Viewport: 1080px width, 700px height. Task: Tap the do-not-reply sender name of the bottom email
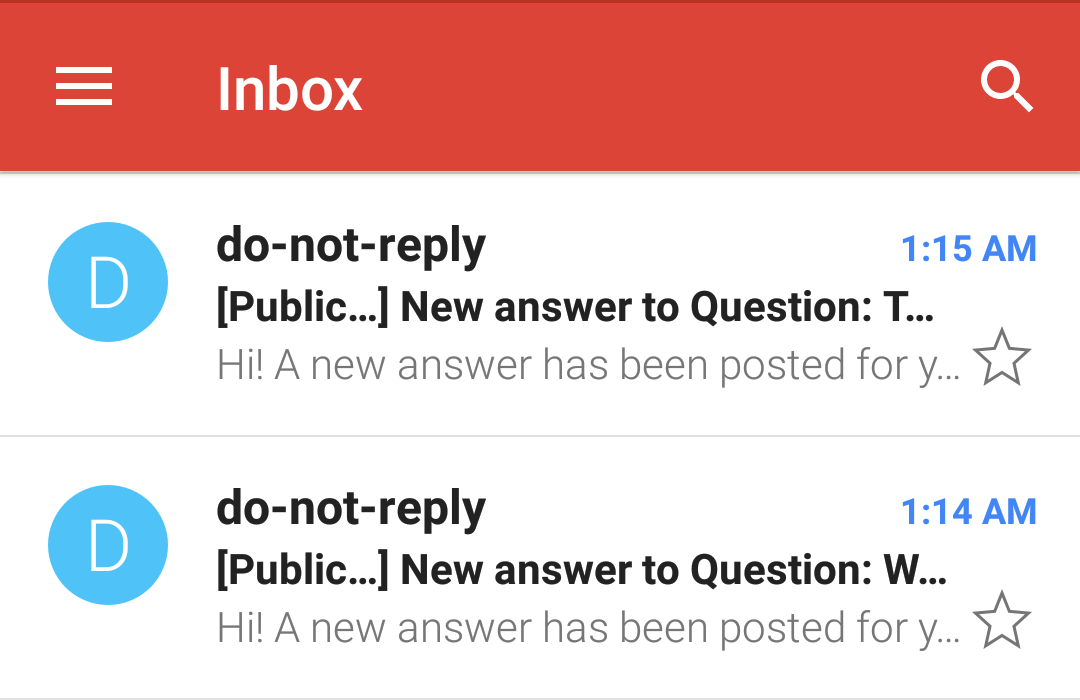[x=351, y=508]
